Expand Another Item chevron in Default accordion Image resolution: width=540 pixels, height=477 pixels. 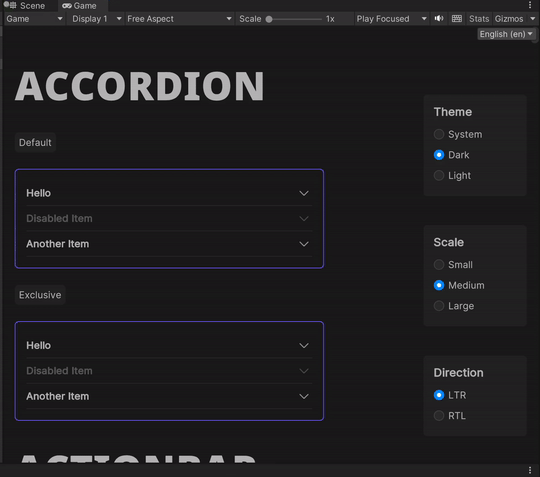(304, 244)
